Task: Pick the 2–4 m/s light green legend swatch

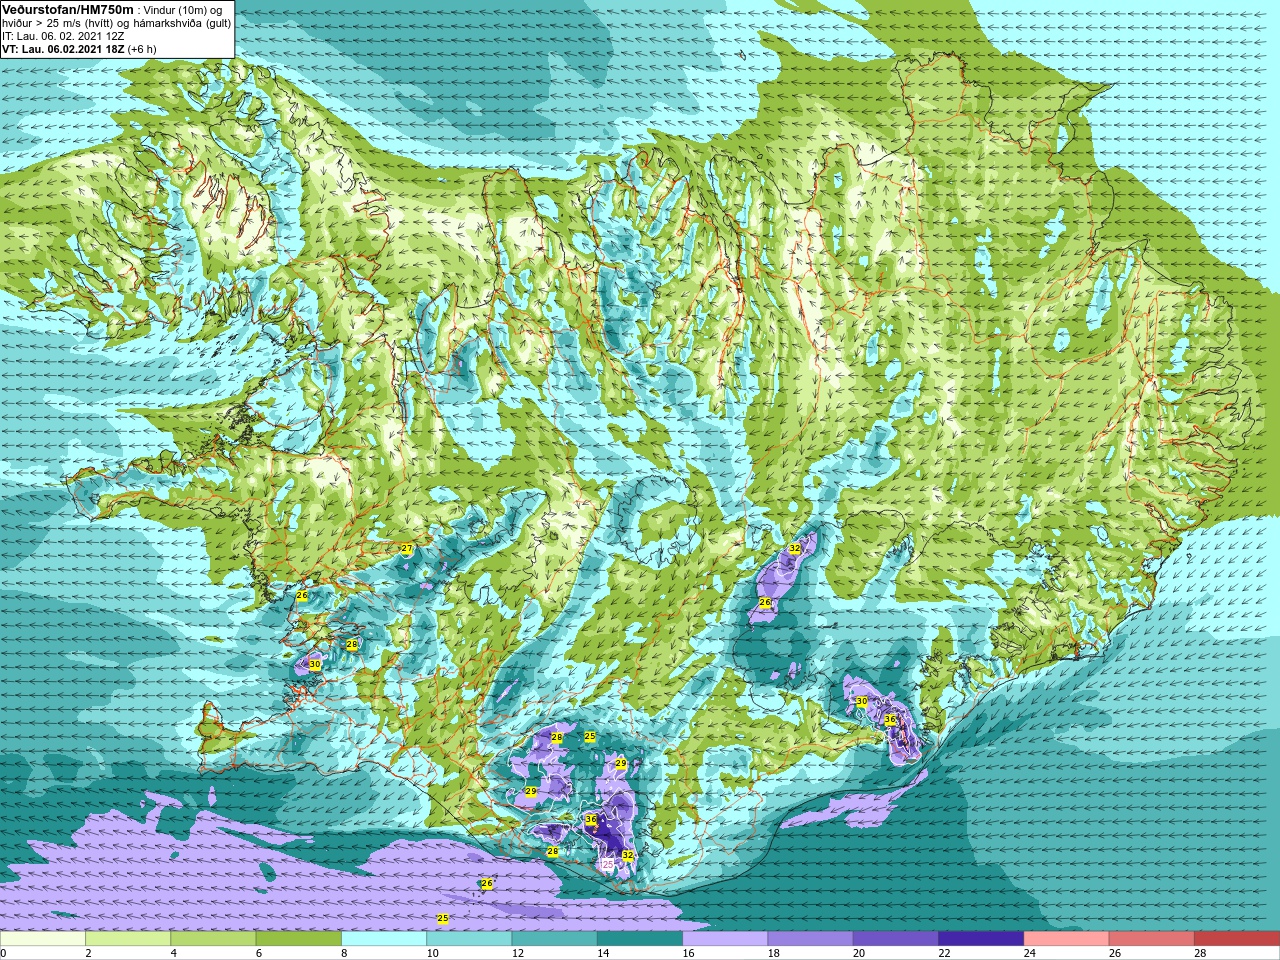Action: 128,939
